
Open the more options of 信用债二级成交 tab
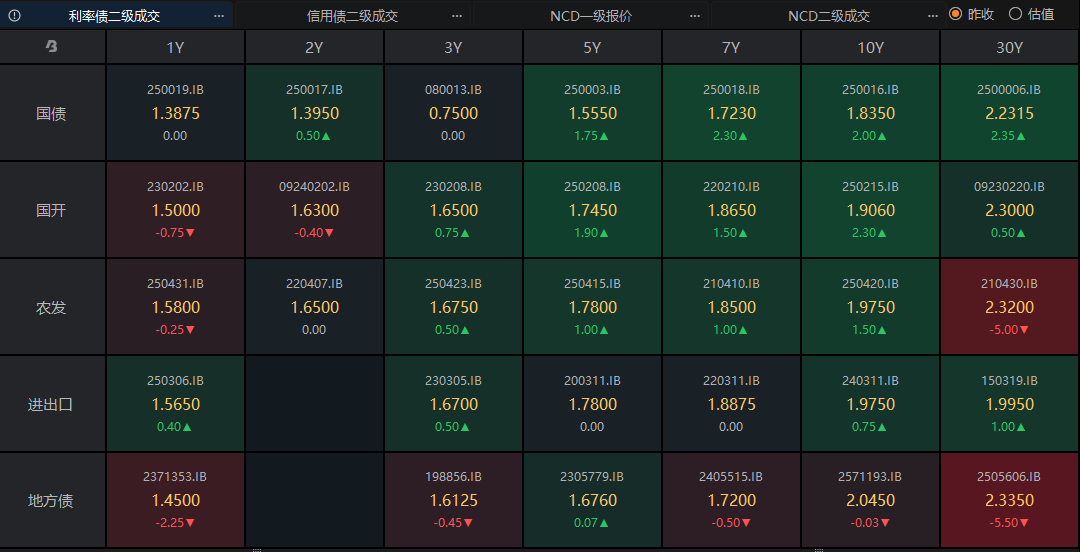click(x=457, y=15)
